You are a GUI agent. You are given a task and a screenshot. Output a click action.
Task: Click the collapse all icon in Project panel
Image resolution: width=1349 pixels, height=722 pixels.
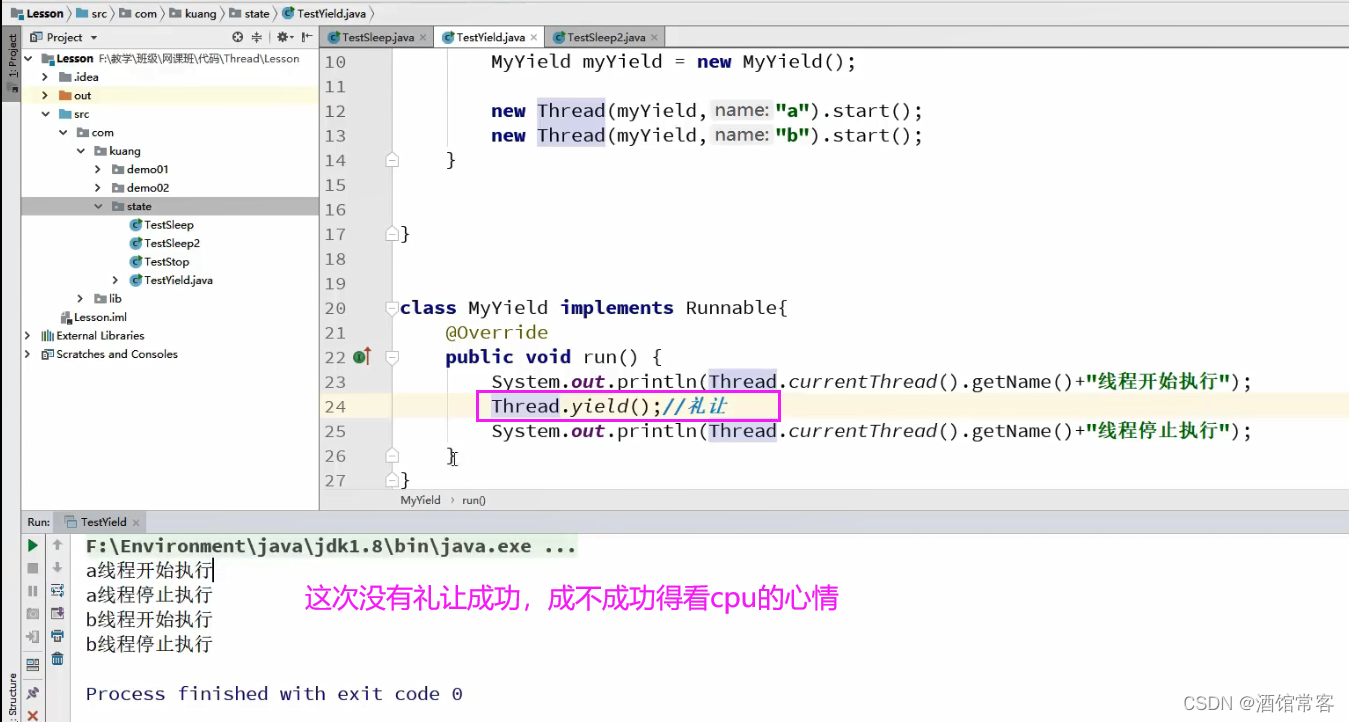pyautogui.click(x=257, y=37)
